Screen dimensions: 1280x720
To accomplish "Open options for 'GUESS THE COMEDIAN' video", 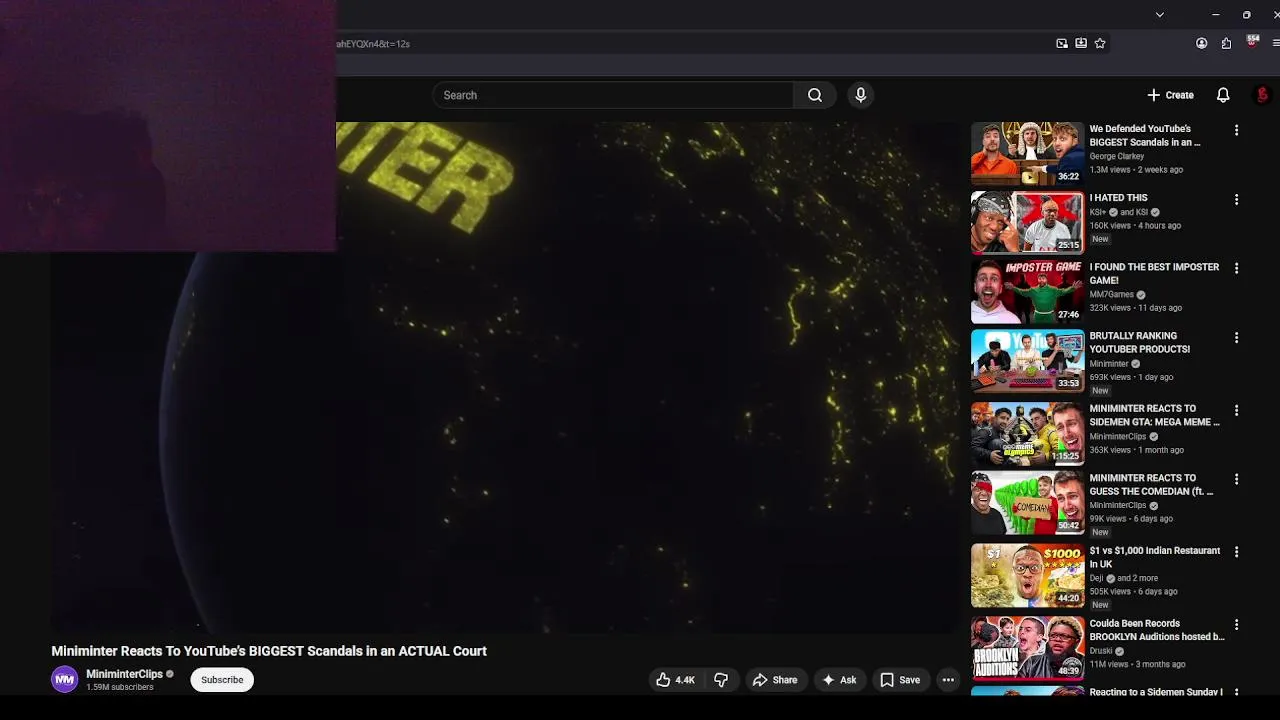I will point(1236,479).
